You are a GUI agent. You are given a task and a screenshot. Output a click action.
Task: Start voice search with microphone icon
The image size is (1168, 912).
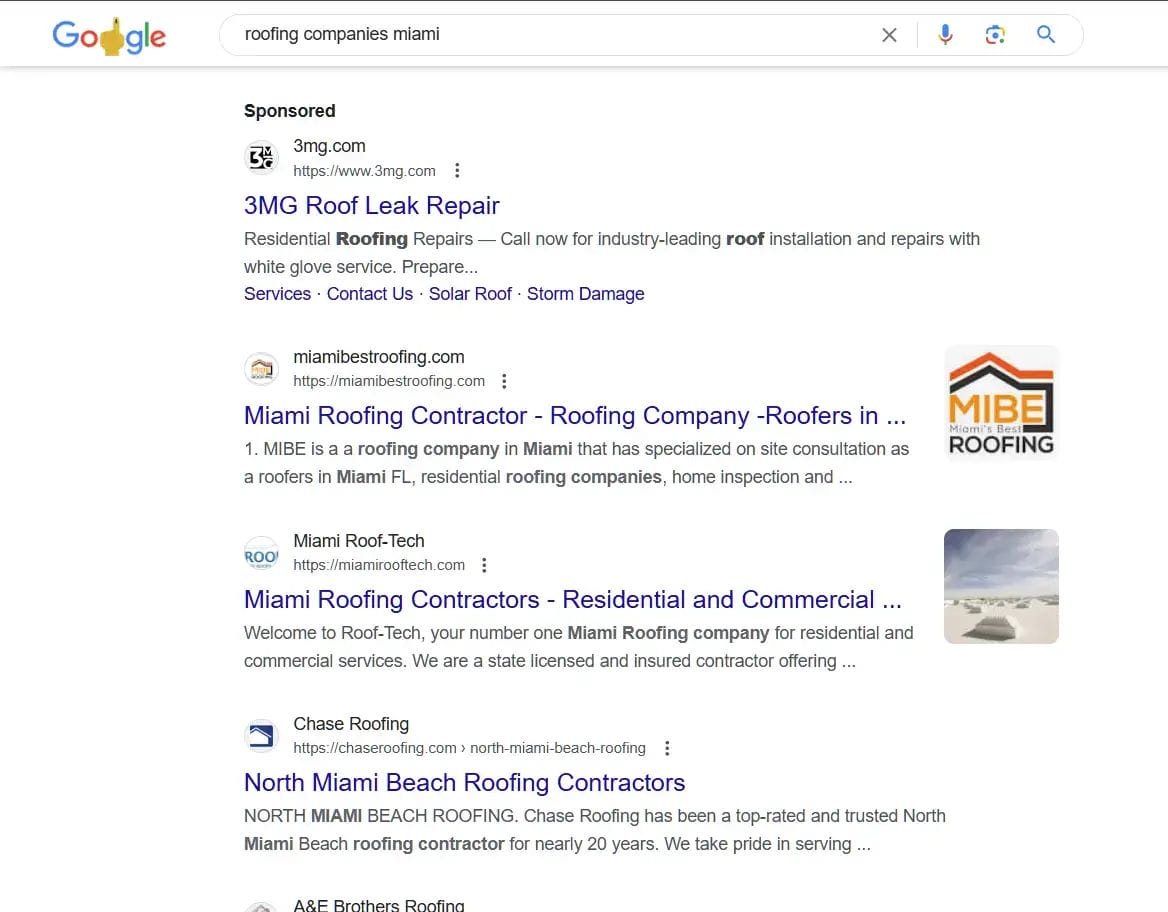pyautogui.click(x=945, y=35)
